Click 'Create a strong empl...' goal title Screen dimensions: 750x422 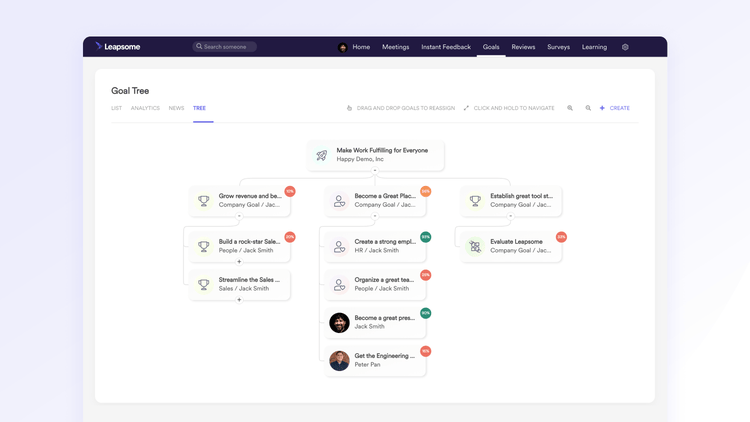pyautogui.click(x=385, y=242)
